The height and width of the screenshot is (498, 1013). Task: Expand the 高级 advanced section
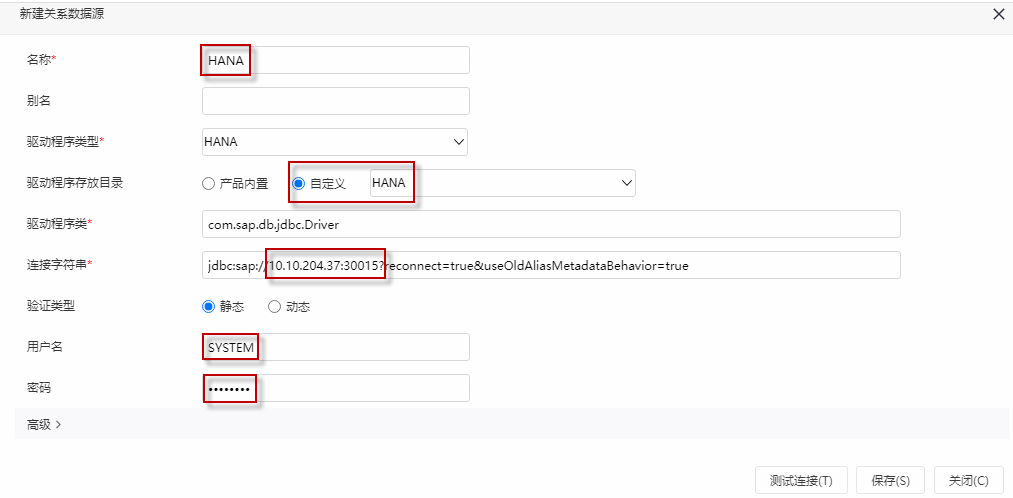click(44, 424)
